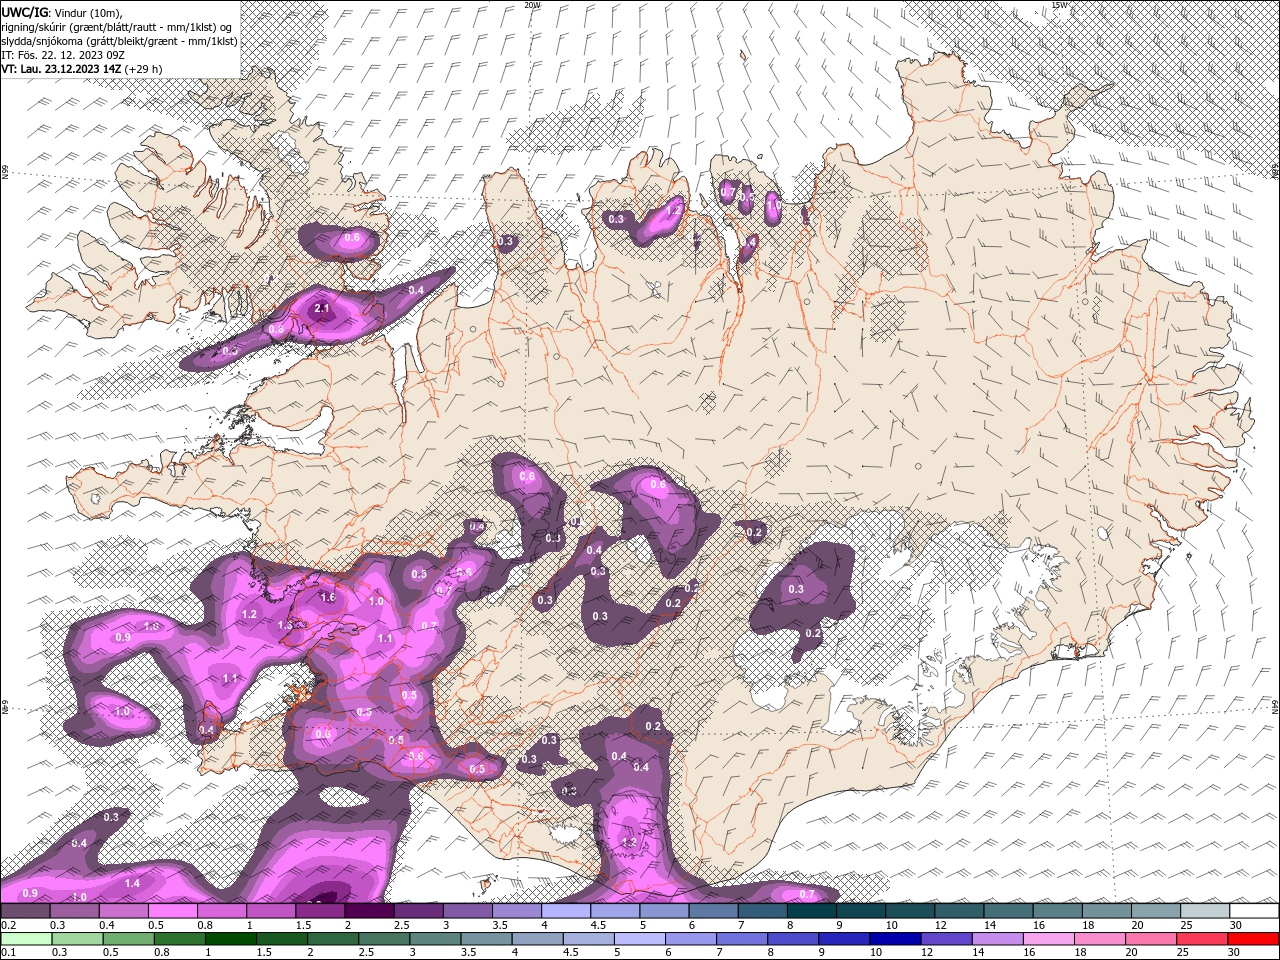The height and width of the screenshot is (960, 1280).
Task: Click the '1.6' precipitation value on the map
Action: tap(327, 597)
